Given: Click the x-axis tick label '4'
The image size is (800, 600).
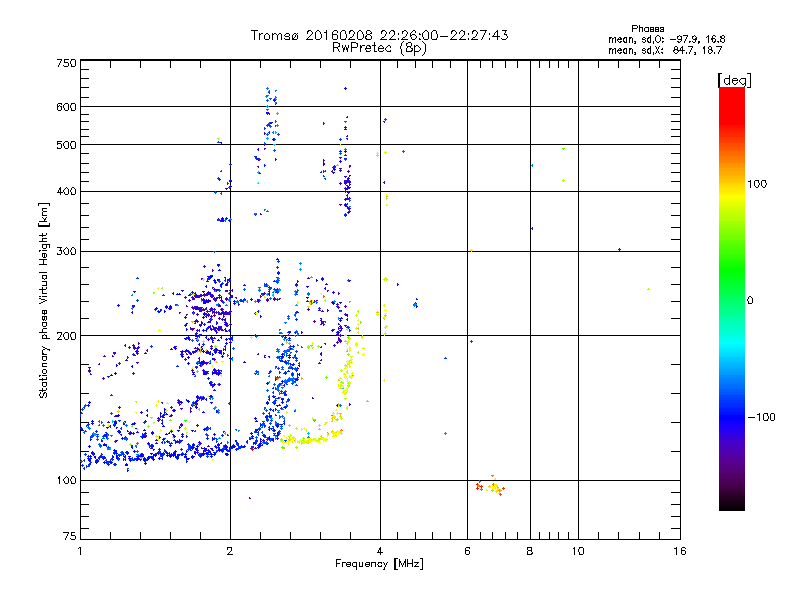Looking at the screenshot, I should [x=380, y=551].
